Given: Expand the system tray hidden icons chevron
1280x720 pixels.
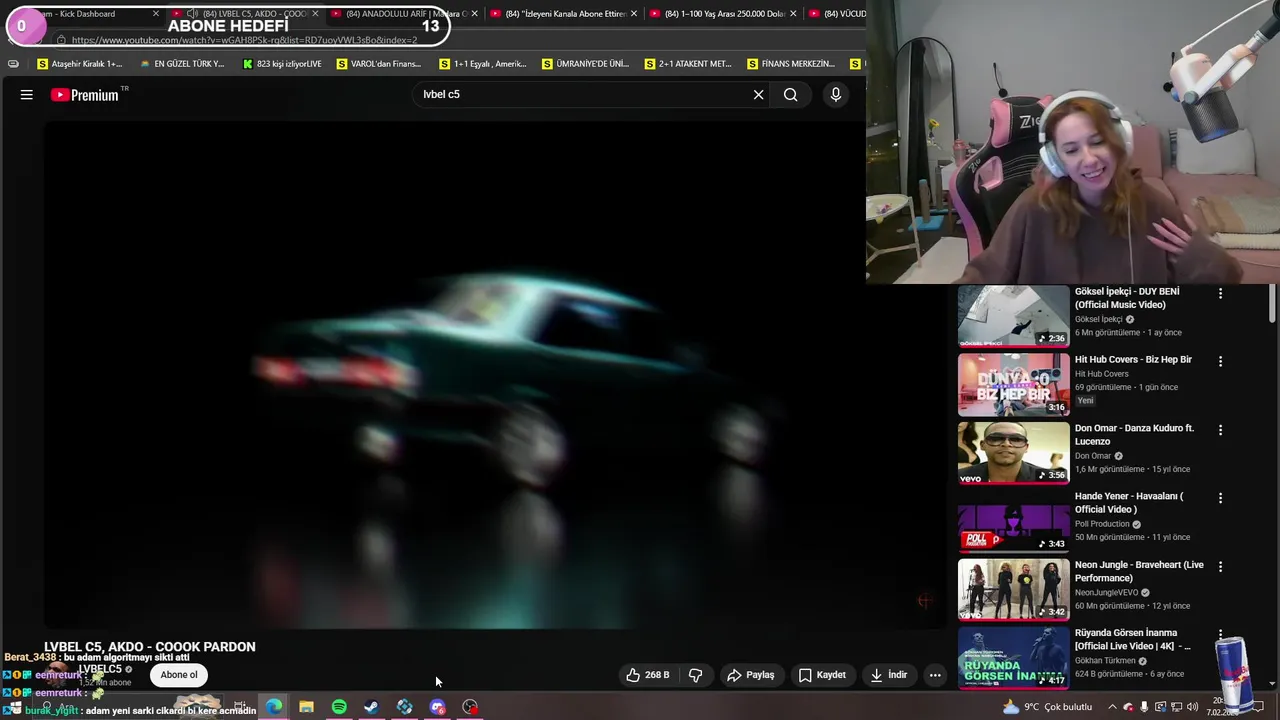Looking at the screenshot, I should (x=1113, y=707).
